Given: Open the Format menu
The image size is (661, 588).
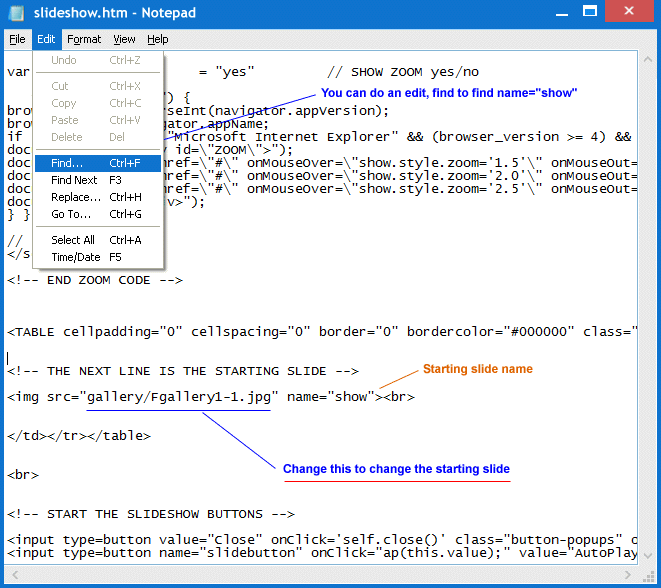Looking at the screenshot, I should [x=84, y=39].
